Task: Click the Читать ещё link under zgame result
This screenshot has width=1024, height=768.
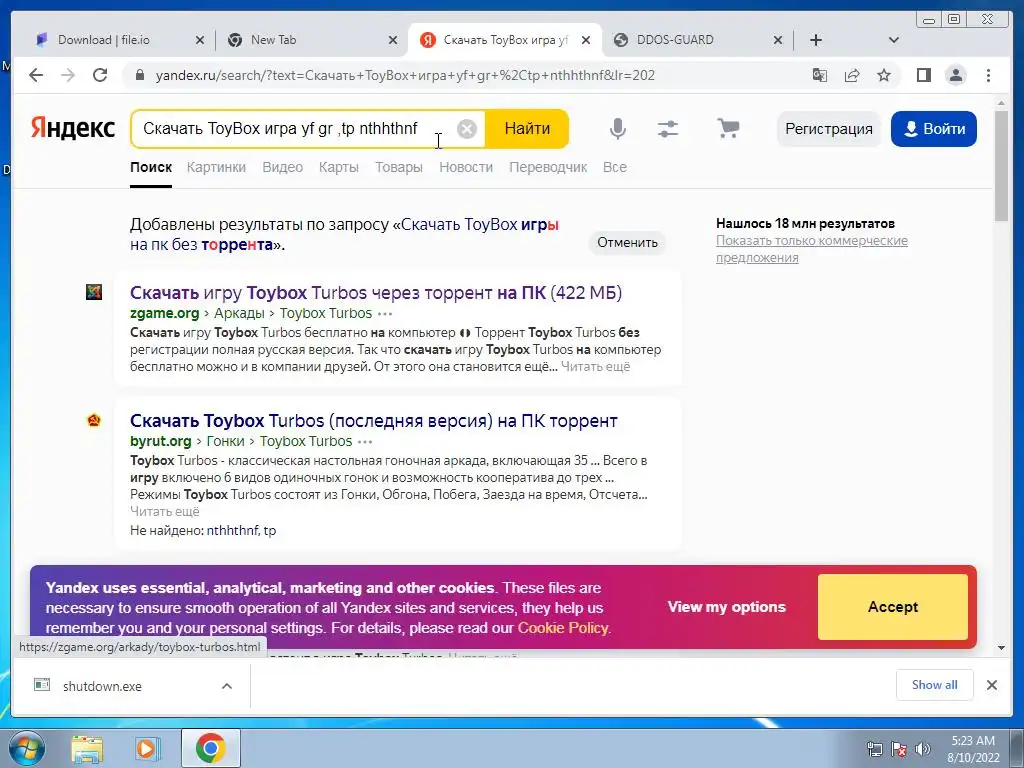Action: (596, 366)
